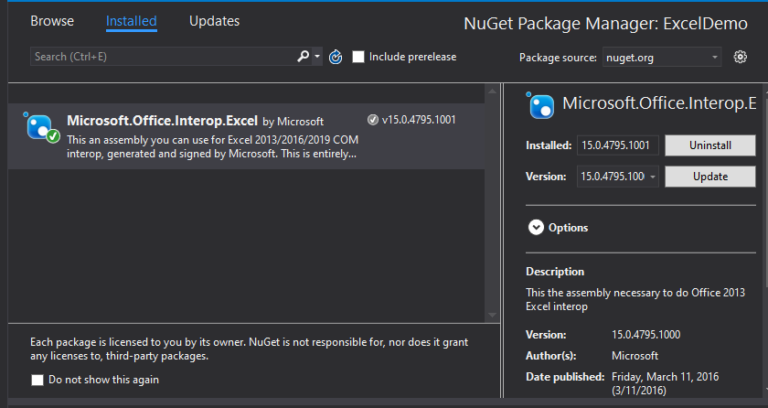Click the refresh package list icon
The height and width of the screenshot is (408, 768).
(336, 57)
